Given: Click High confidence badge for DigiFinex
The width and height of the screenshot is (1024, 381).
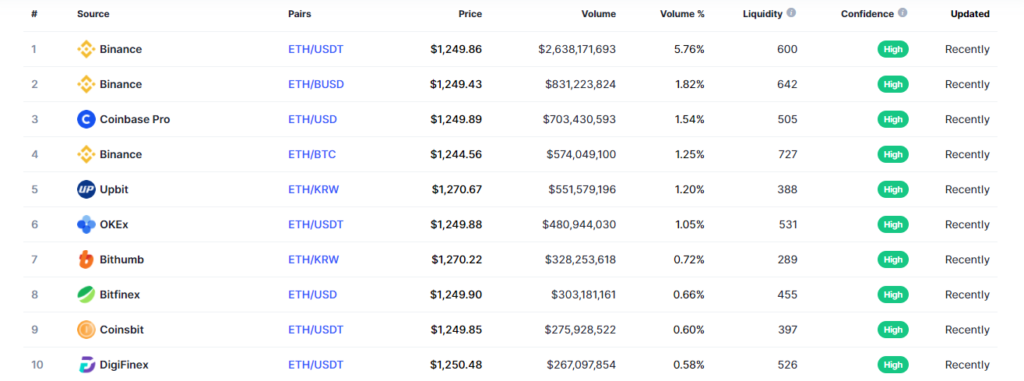Looking at the screenshot, I should (x=893, y=365).
